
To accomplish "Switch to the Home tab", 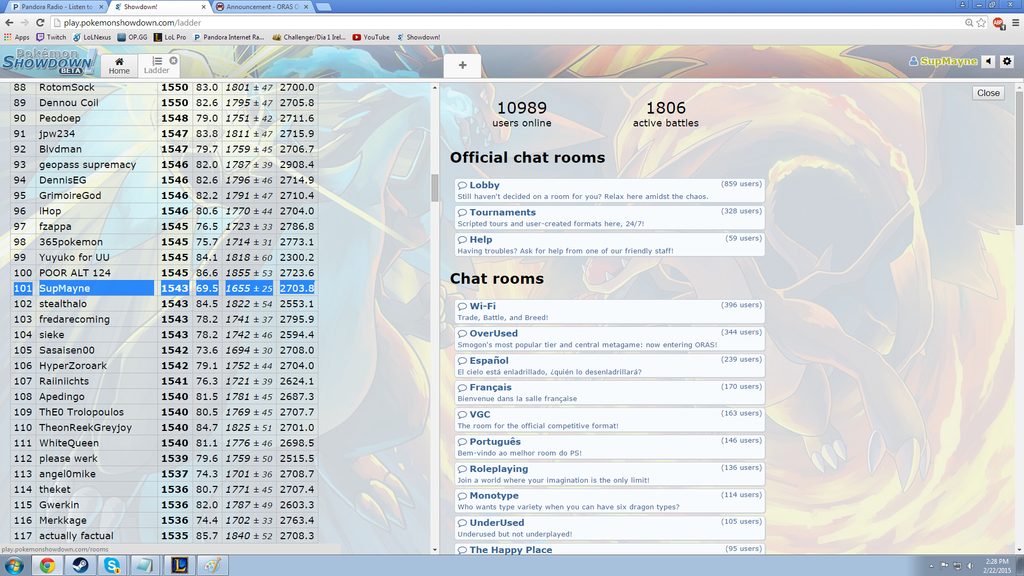I will pyautogui.click(x=119, y=66).
